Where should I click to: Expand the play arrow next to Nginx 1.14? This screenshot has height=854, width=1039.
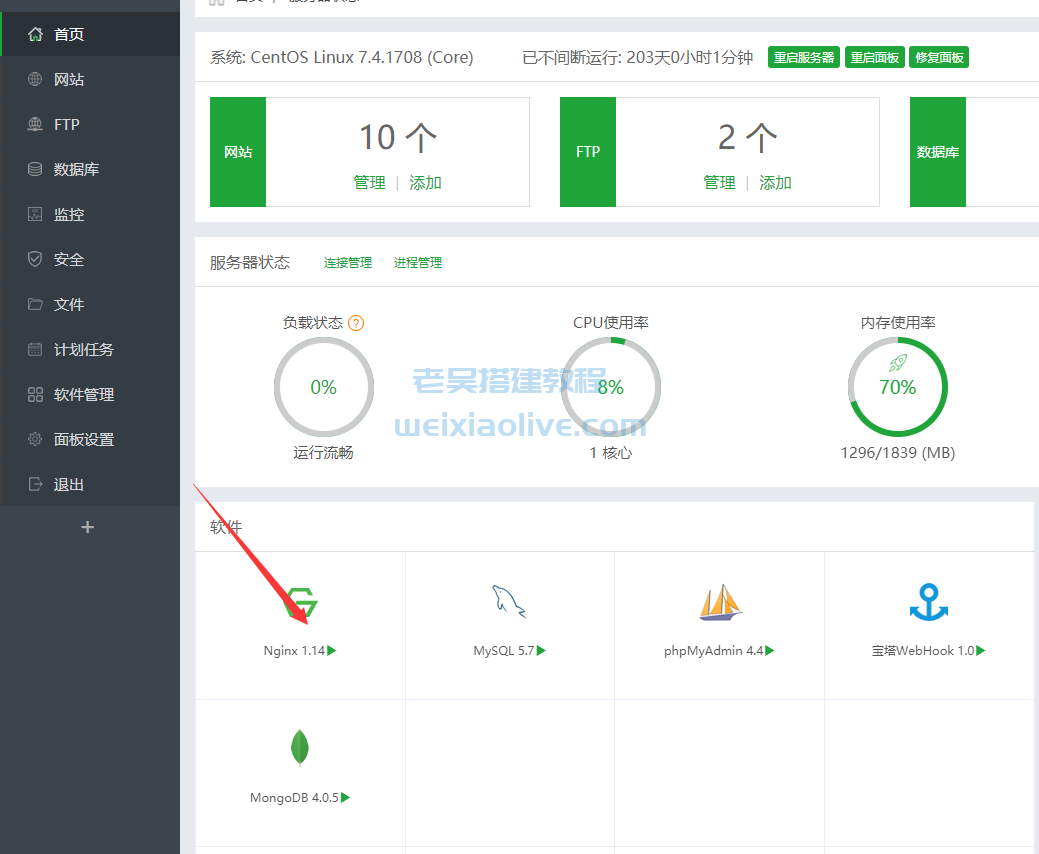[x=332, y=651]
